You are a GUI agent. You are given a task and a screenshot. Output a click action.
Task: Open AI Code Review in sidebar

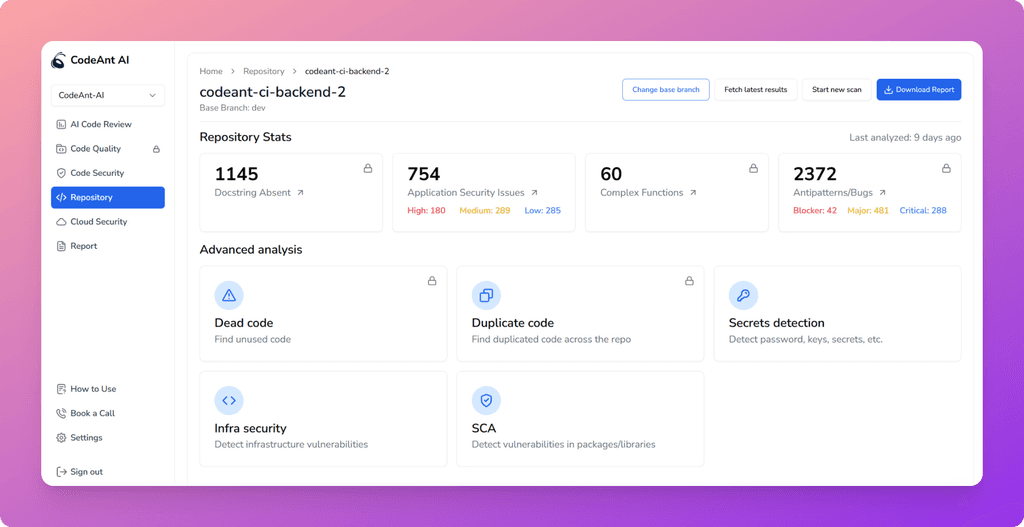point(108,124)
